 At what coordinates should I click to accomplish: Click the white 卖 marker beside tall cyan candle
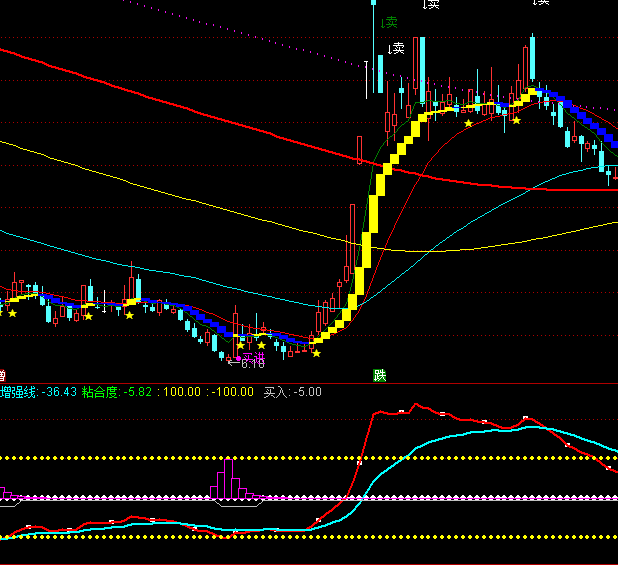(x=396, y=48)
